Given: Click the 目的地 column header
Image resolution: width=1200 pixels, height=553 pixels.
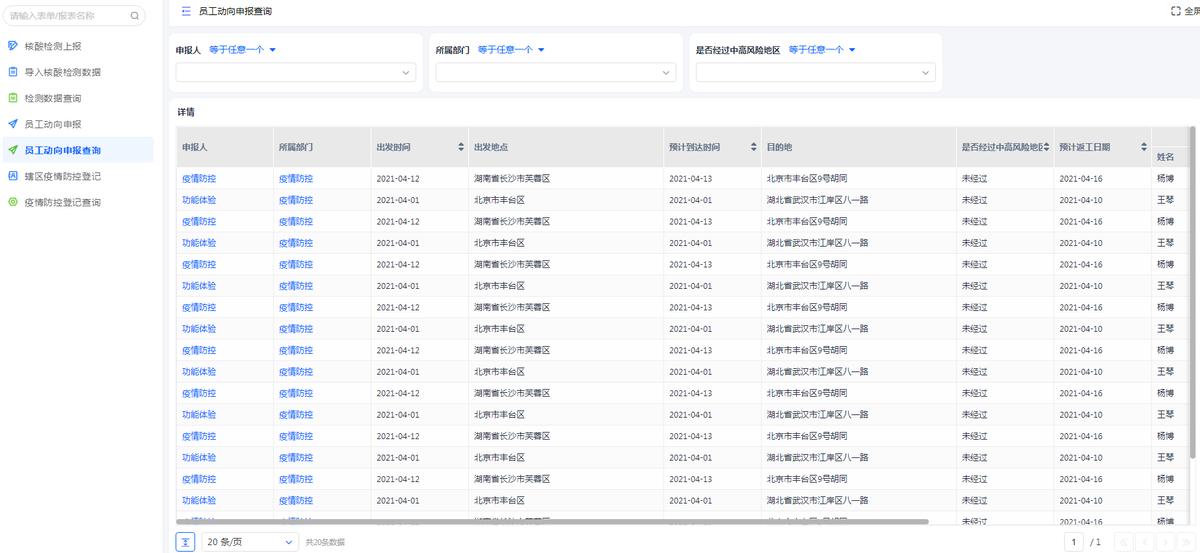Looking at the screenshot, I should [x=858, y=147].
